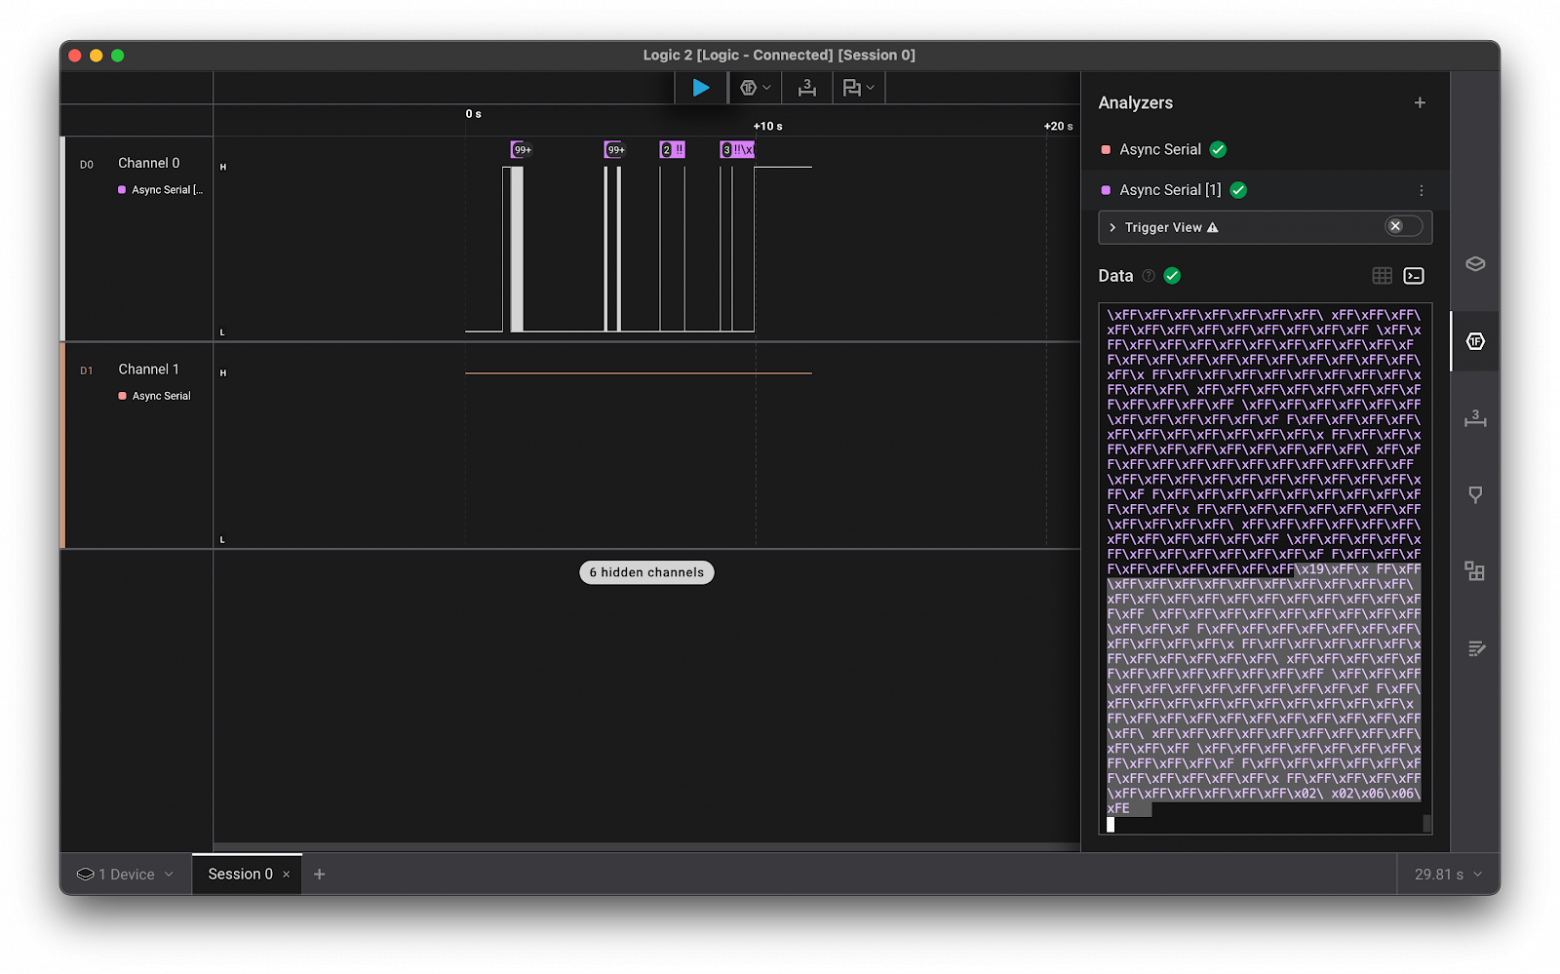Open the Analyzers sidebar panel
Screen dimensions: 1560x974
[x=1475, y=341]
